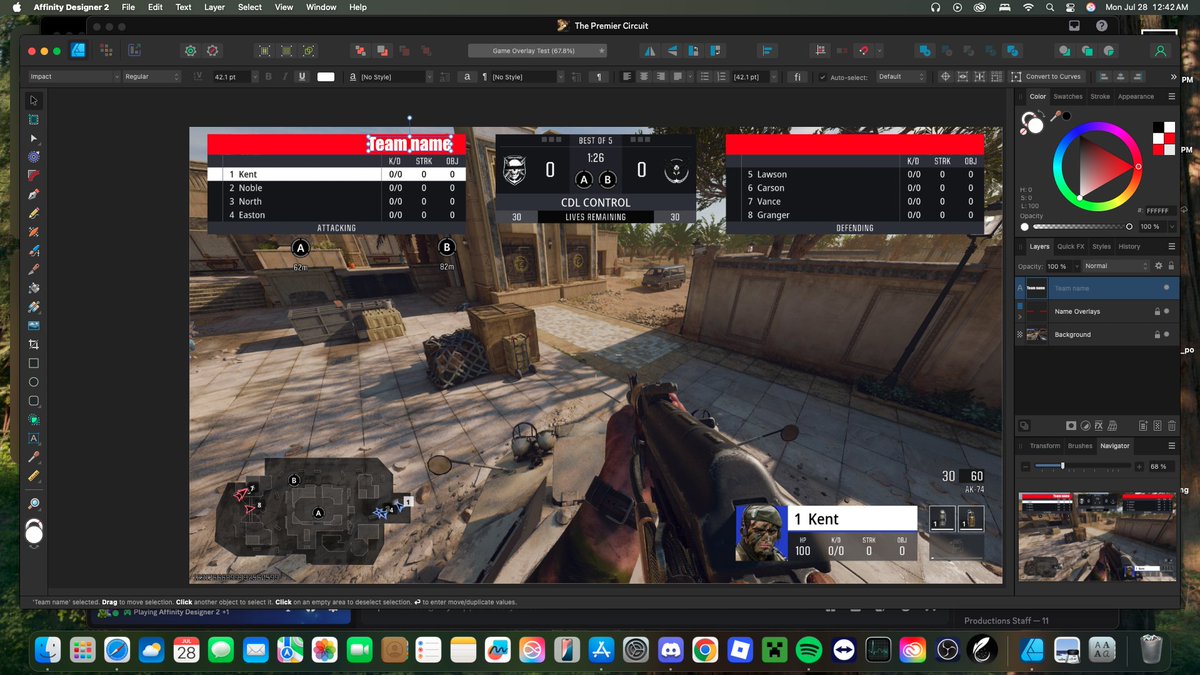Choose the Node tool

[x=34, y=138]
